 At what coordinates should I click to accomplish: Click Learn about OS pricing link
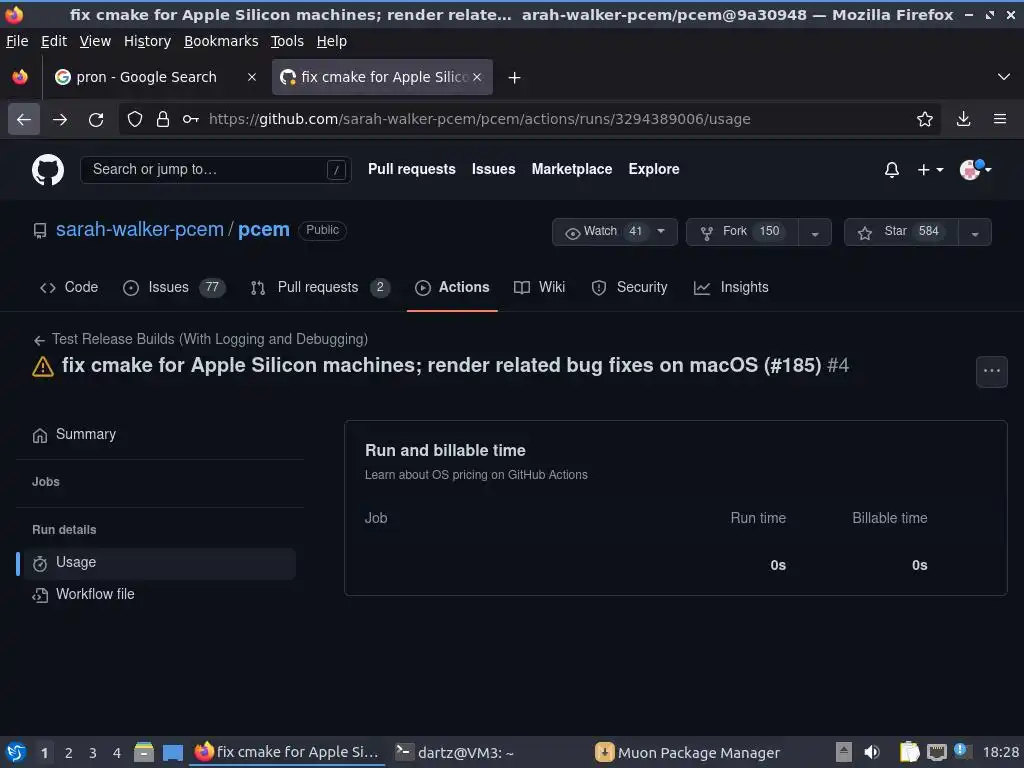click(x=476, y=475)
